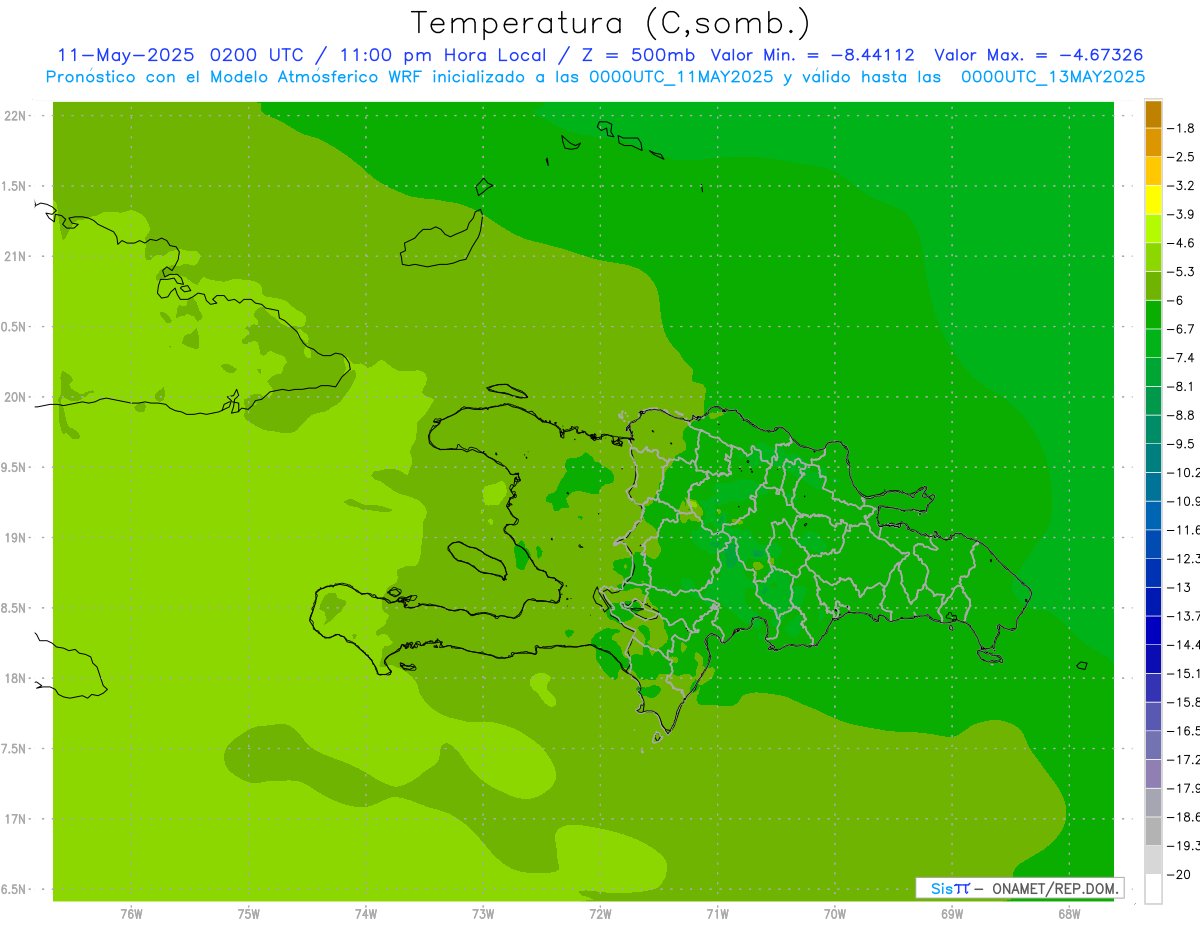This screenshot has width=1200, height=927.
Task: Click the legend value -15.8
Action: click(x=1182, y=702)
